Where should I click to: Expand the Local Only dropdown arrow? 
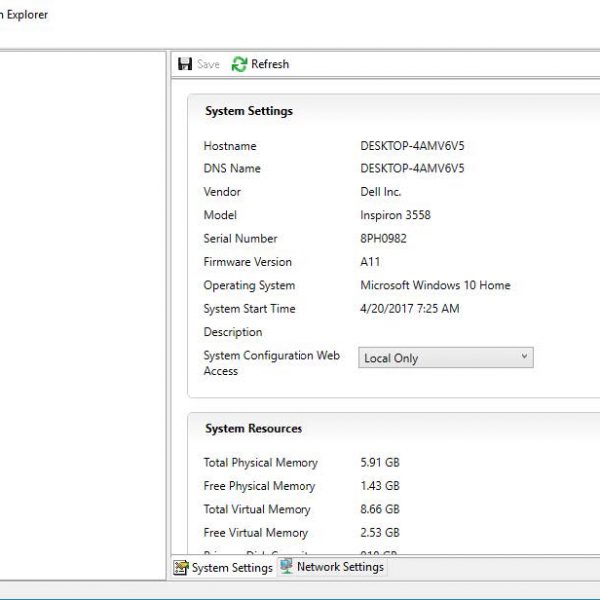pyautogui.click(x=524, y=357)
